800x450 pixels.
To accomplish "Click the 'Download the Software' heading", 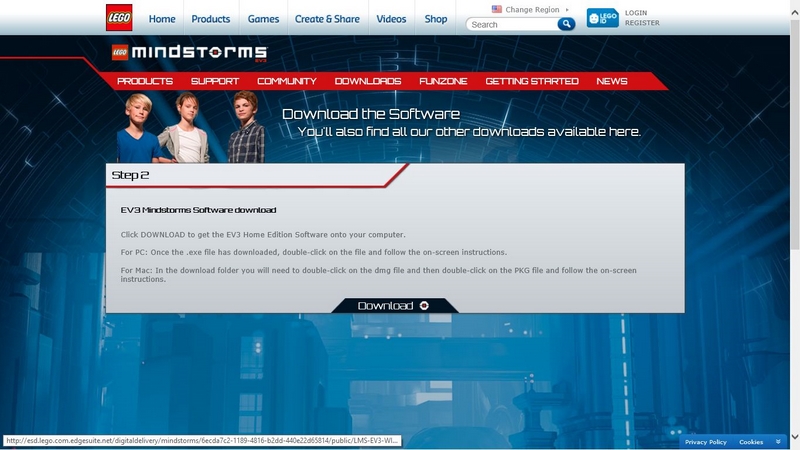I will [371, 114].
